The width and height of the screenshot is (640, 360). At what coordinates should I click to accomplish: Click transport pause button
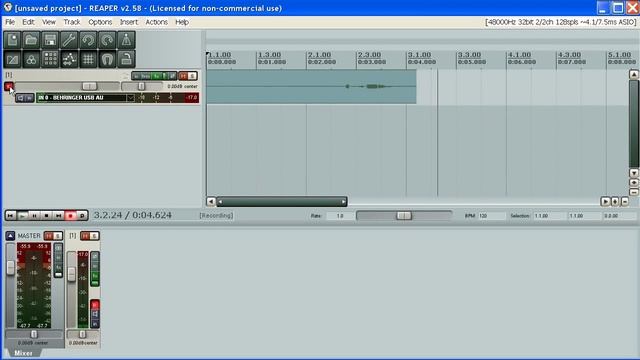pos(35,216)
